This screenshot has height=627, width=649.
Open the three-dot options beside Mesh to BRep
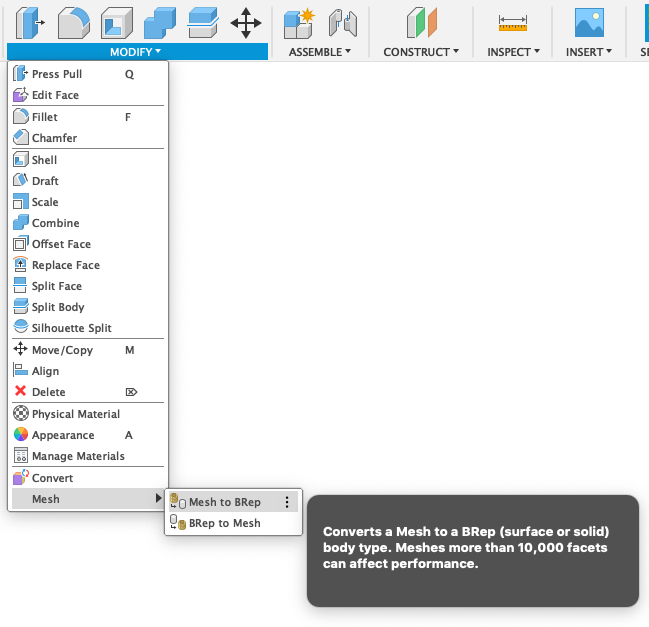click(x=287, y=502)
